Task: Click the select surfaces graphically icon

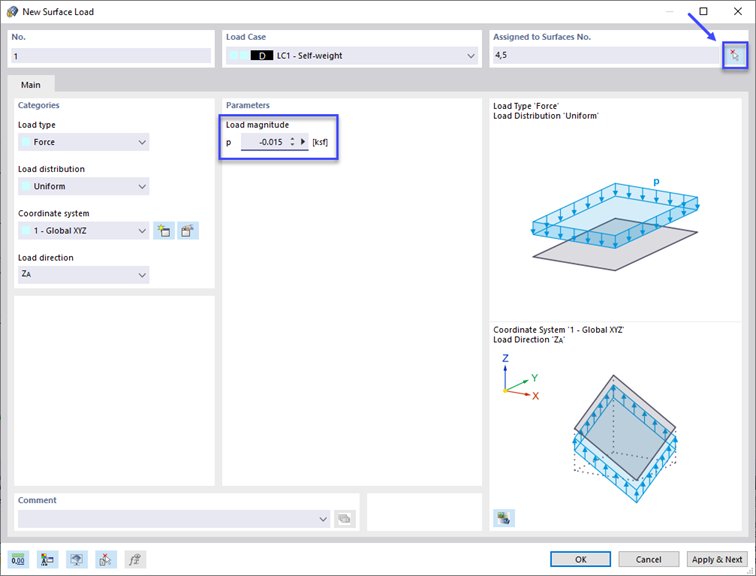Action: (x=734, y=55)
